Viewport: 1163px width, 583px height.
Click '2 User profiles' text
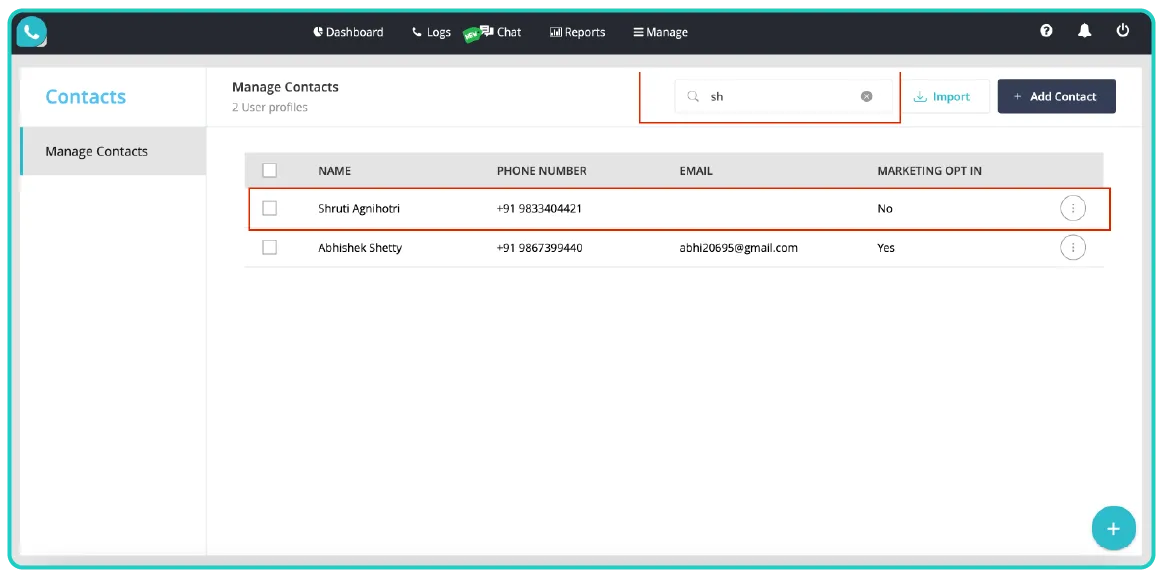click(269, 107)
